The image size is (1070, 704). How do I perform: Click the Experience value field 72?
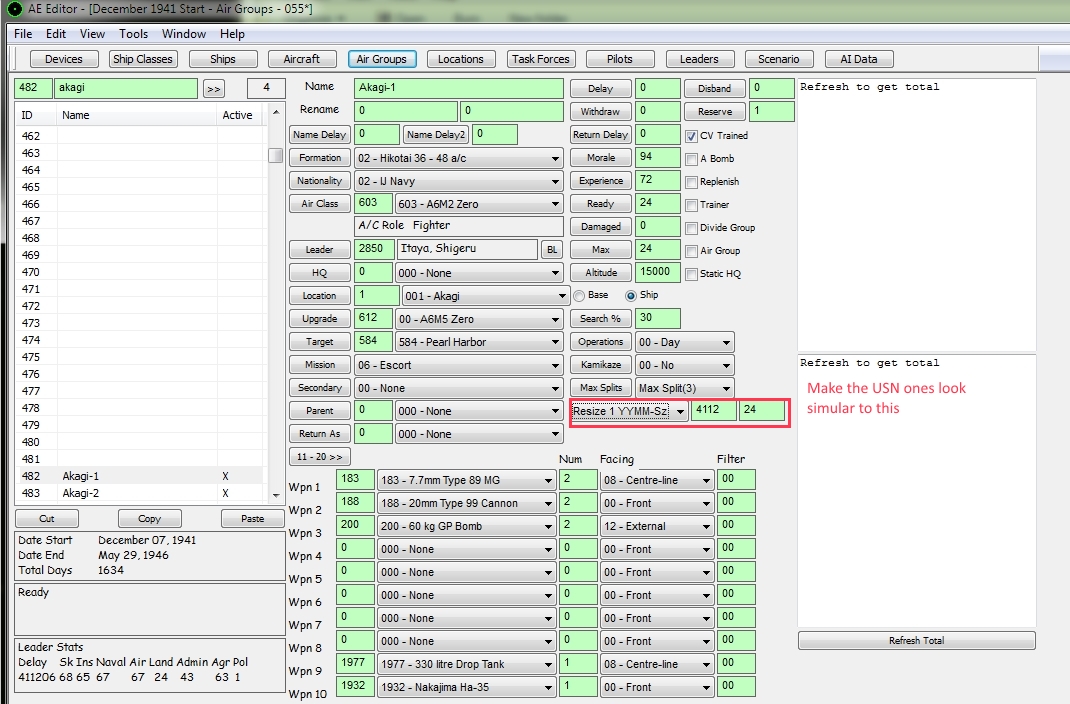[x=658, y=181]
